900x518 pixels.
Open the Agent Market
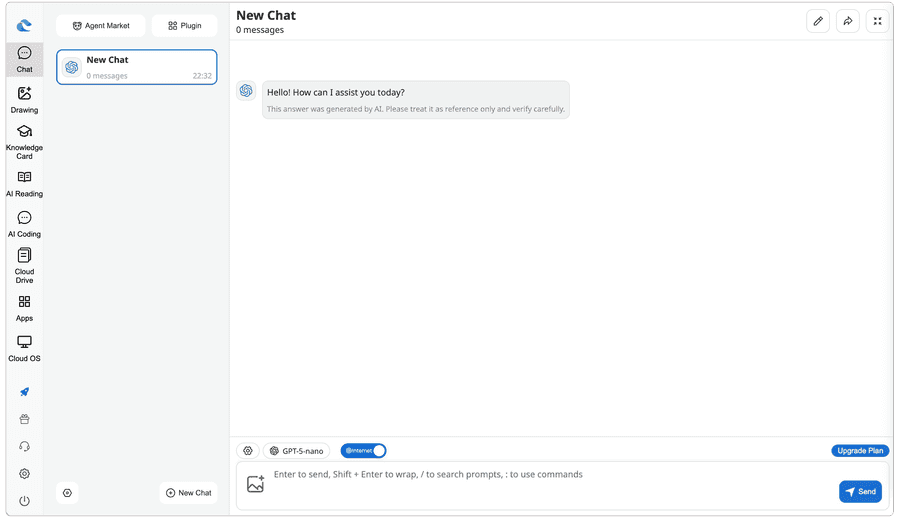(x=100, y=26)
